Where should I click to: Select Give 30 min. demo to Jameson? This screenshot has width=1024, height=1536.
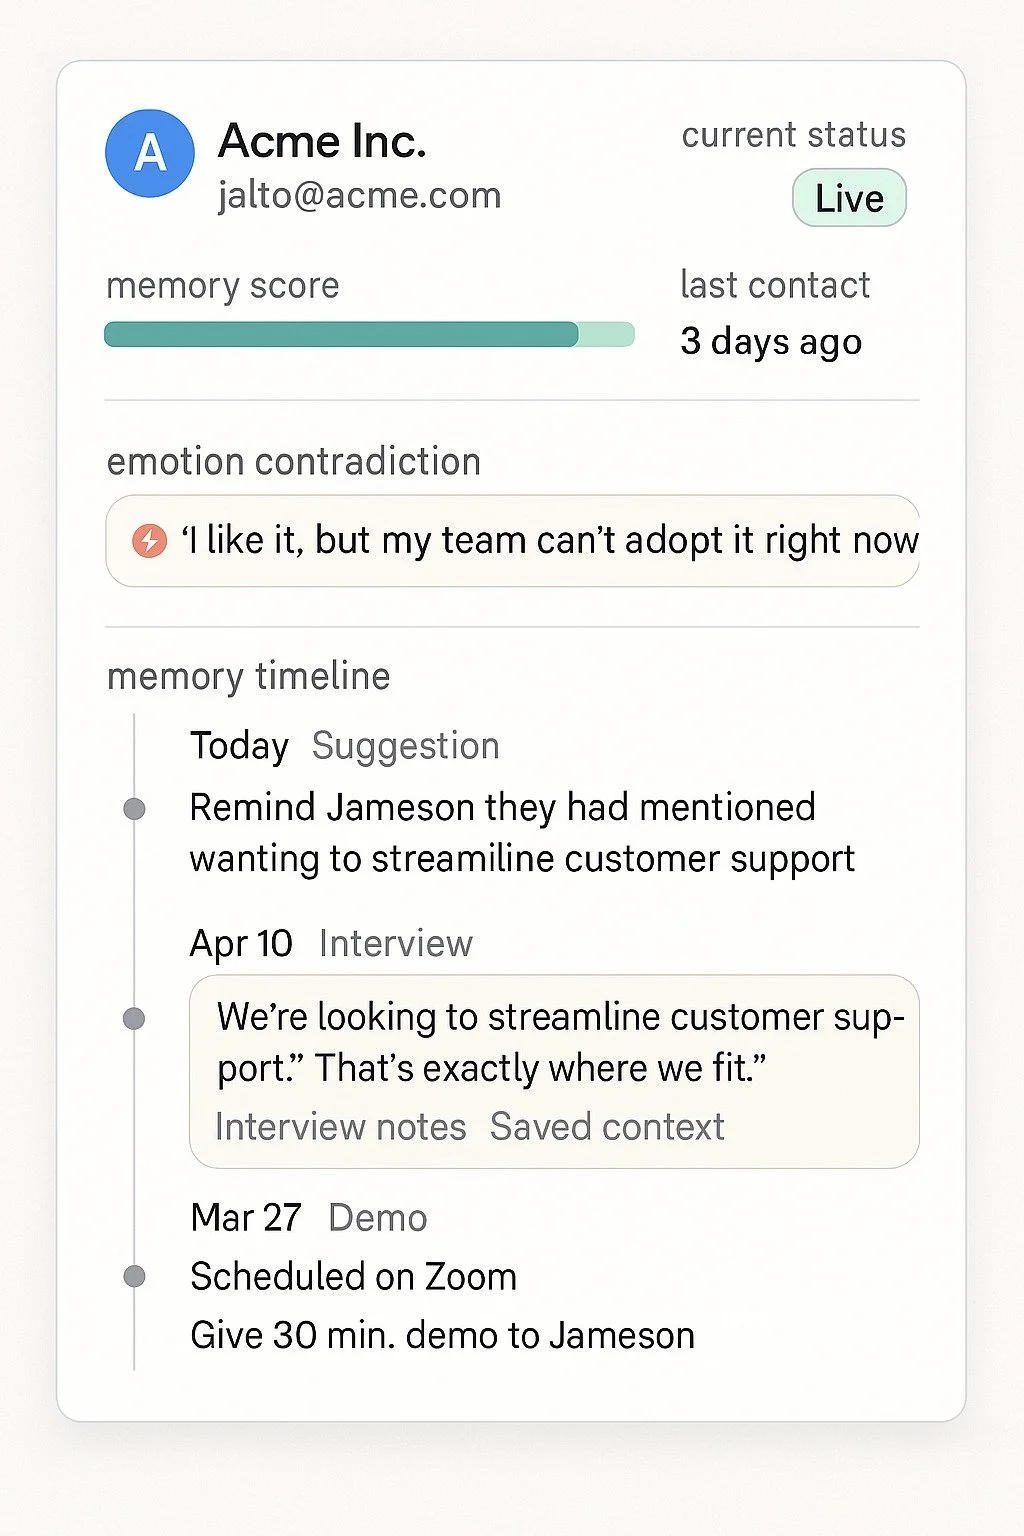(442, 1336)
